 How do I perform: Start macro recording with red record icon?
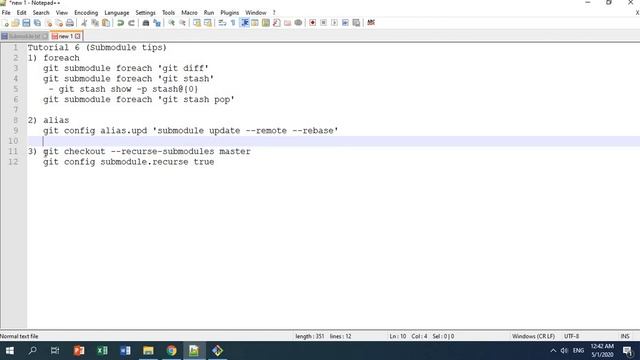313,23
